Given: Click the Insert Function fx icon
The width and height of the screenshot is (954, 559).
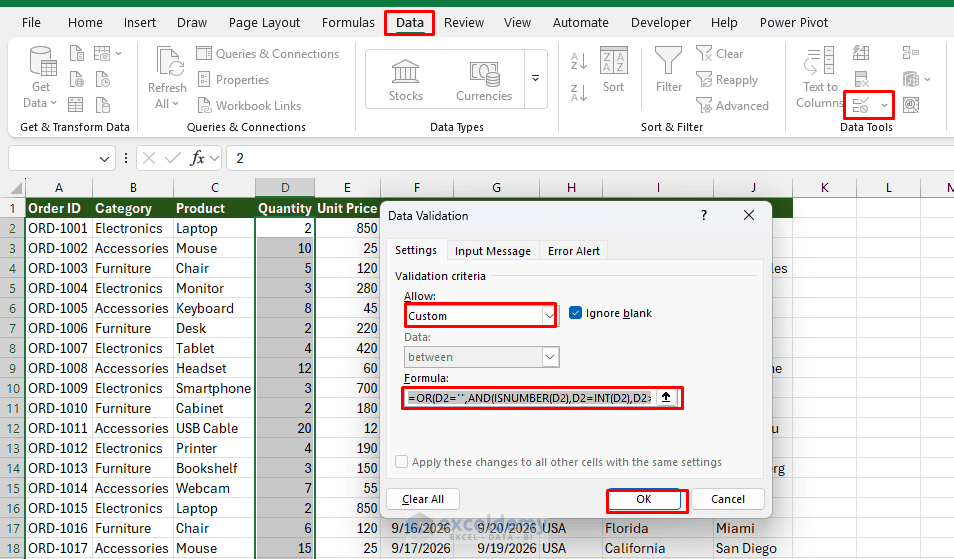Looking at the screenshot, I should click(197, 158).
